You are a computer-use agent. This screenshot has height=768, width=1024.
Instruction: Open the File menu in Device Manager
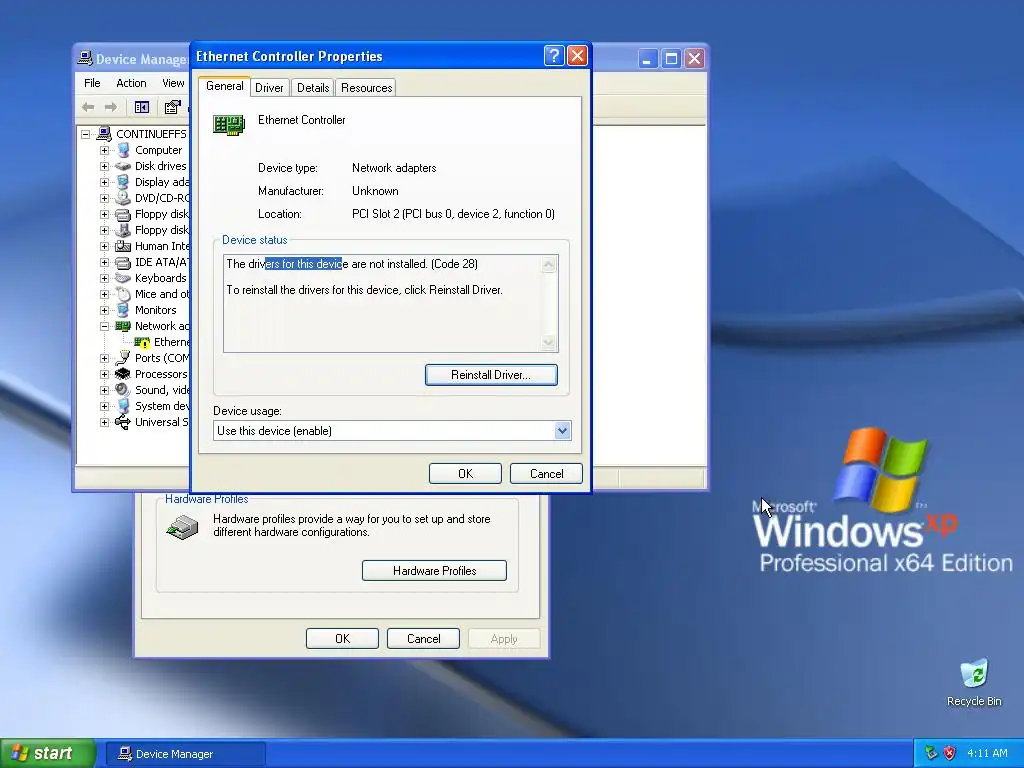pyautogui.click(x=92, y=83)
